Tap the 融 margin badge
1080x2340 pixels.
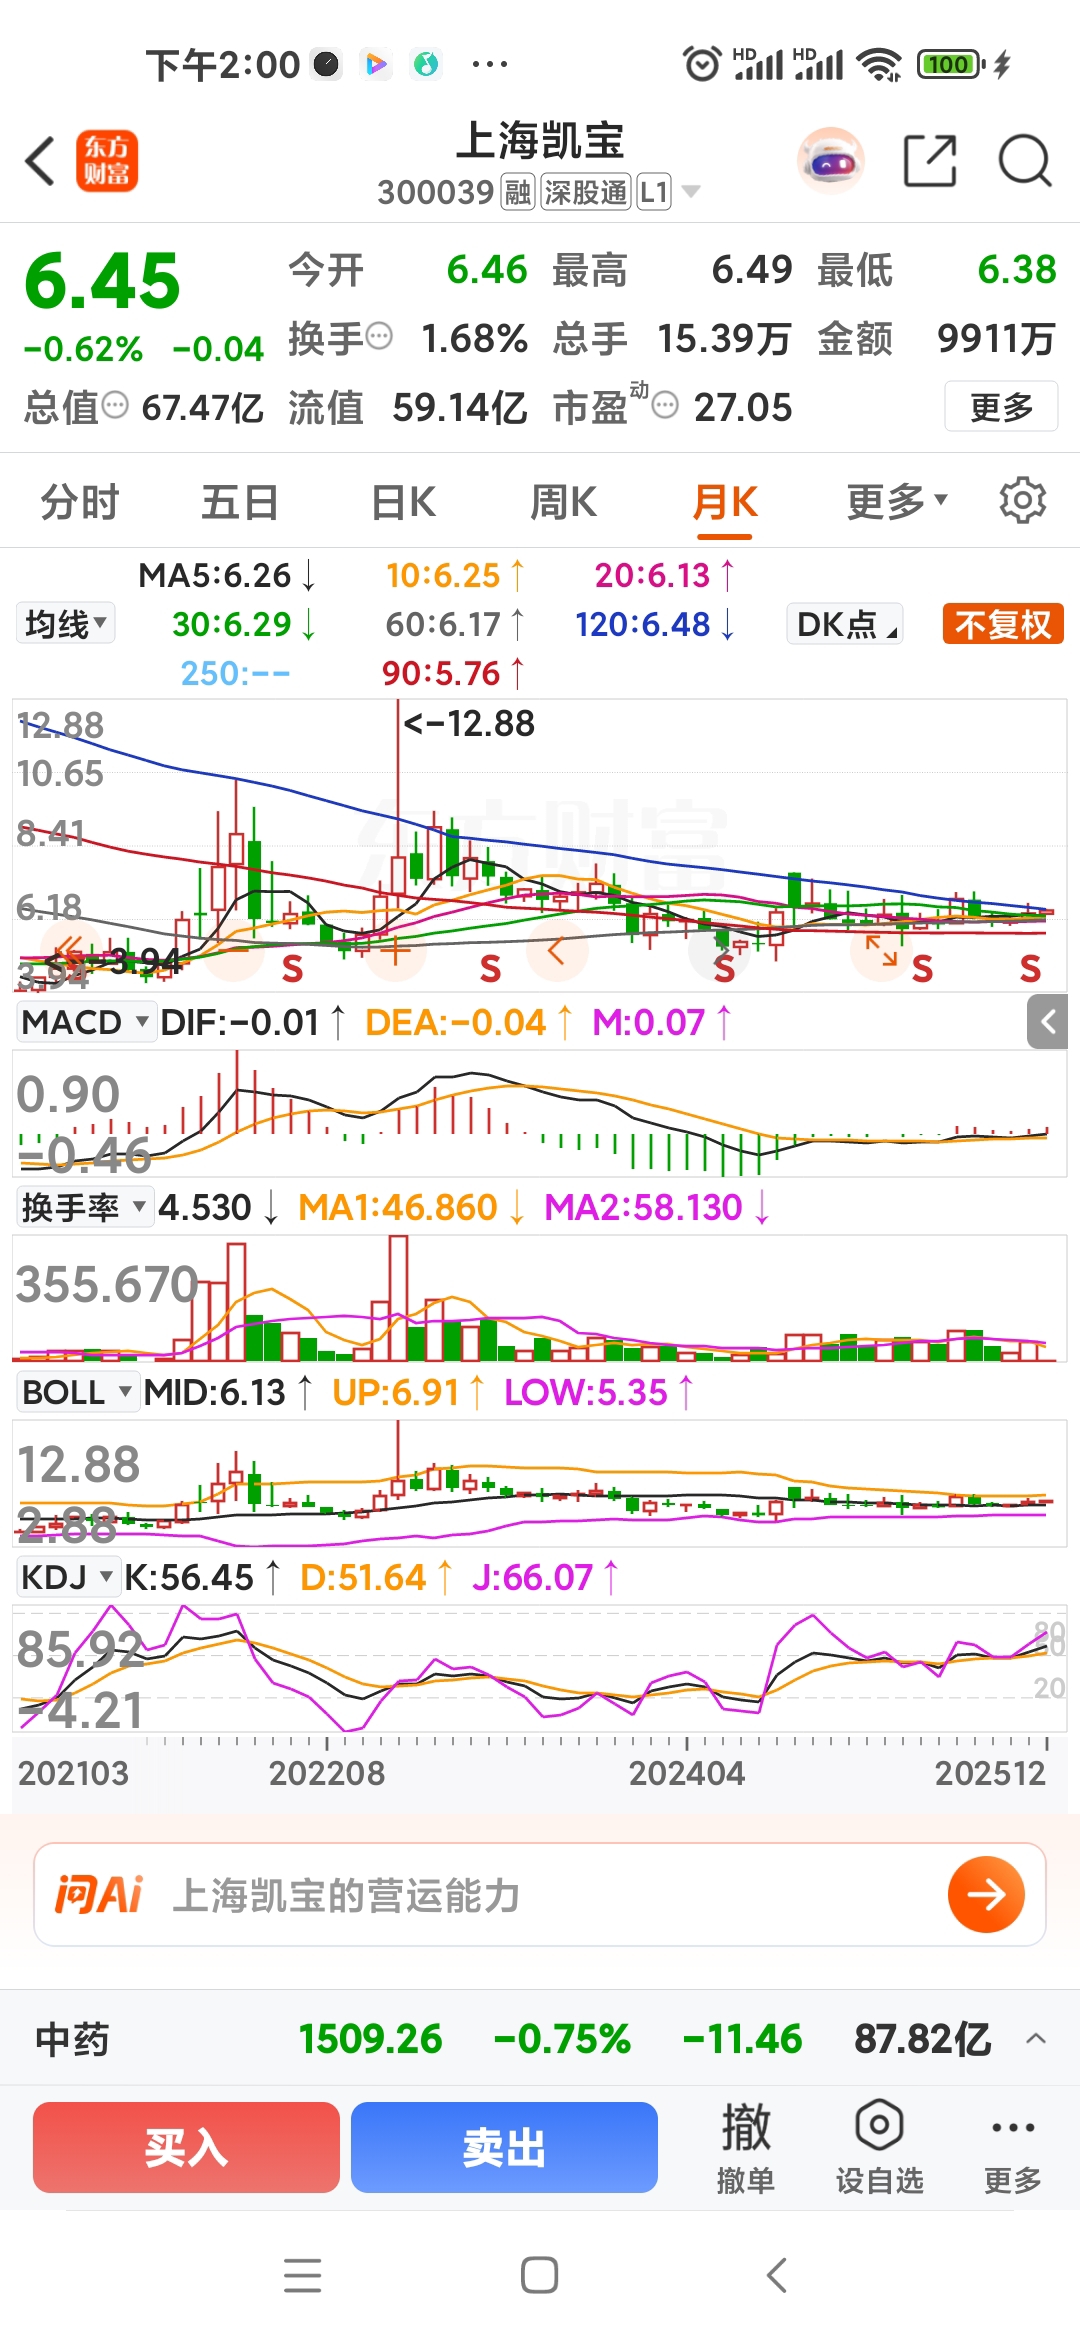518,192
